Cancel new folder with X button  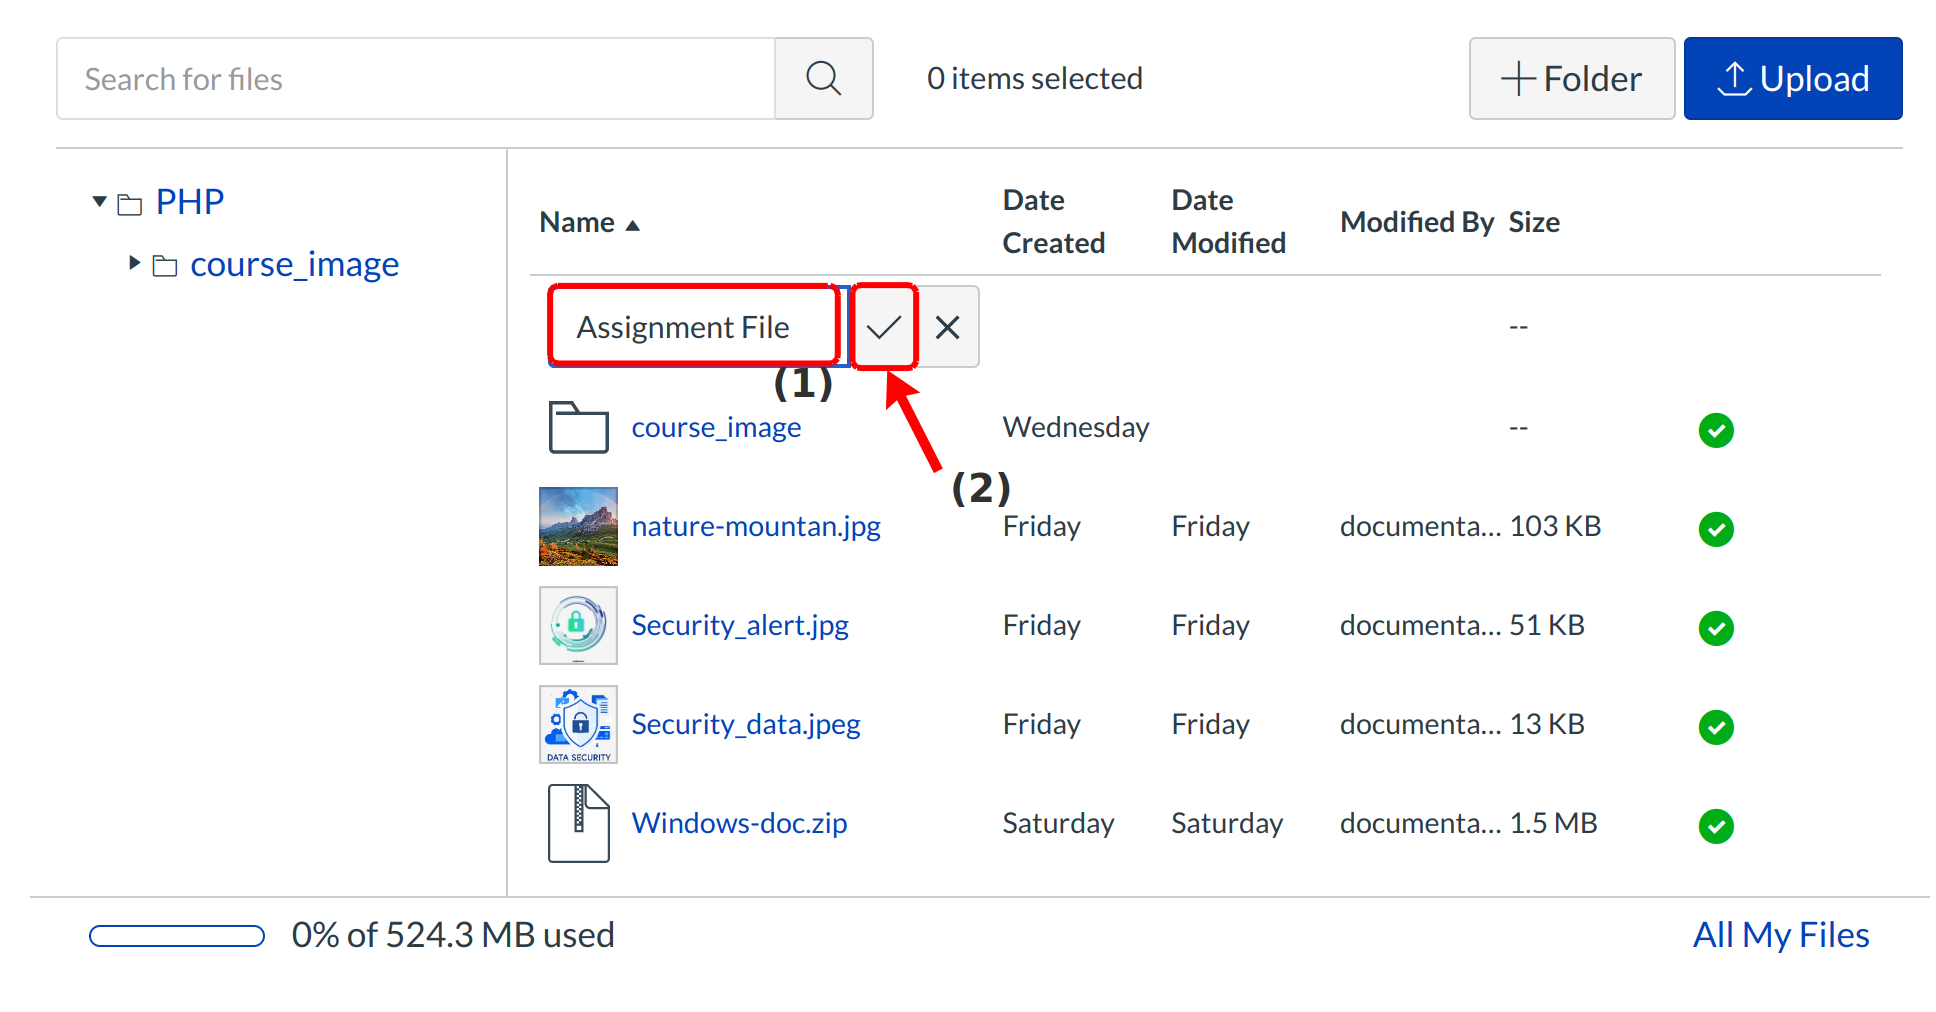point(947,327)
